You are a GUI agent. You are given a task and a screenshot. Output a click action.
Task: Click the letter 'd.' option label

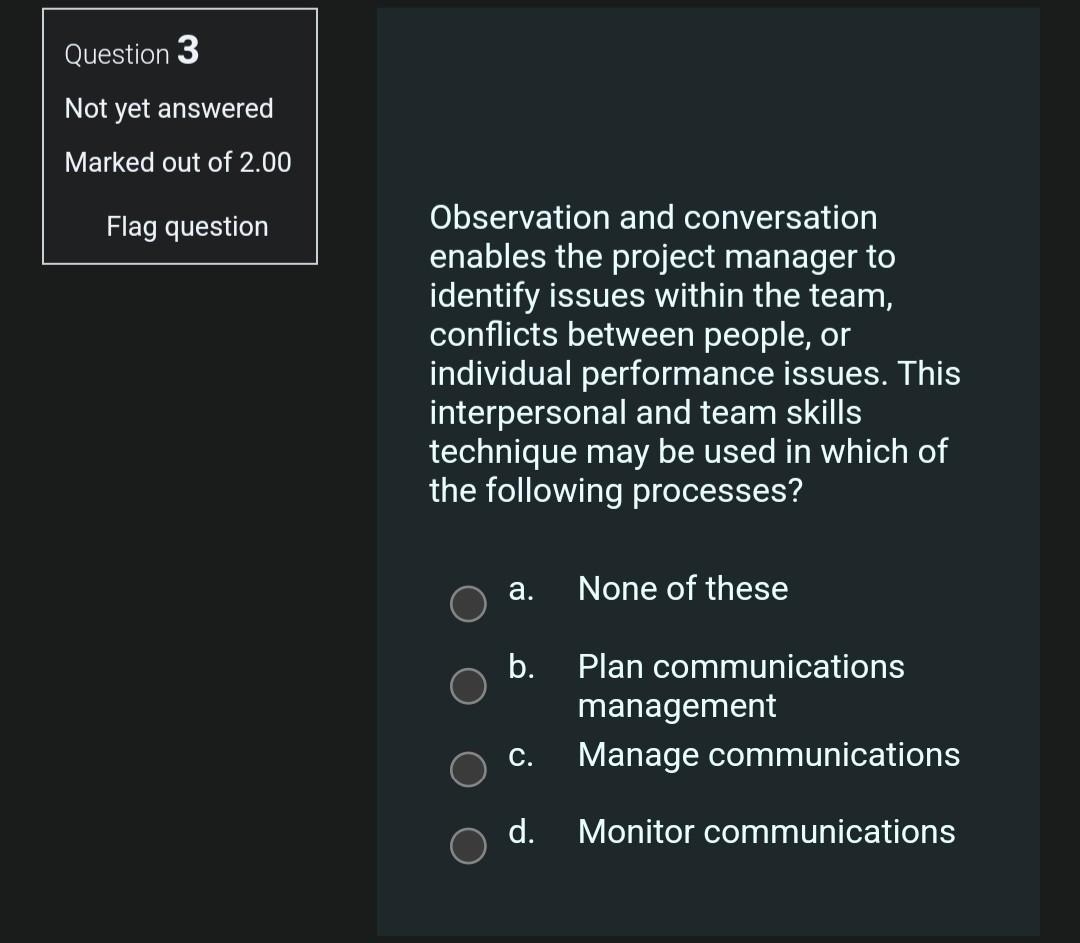520,832
